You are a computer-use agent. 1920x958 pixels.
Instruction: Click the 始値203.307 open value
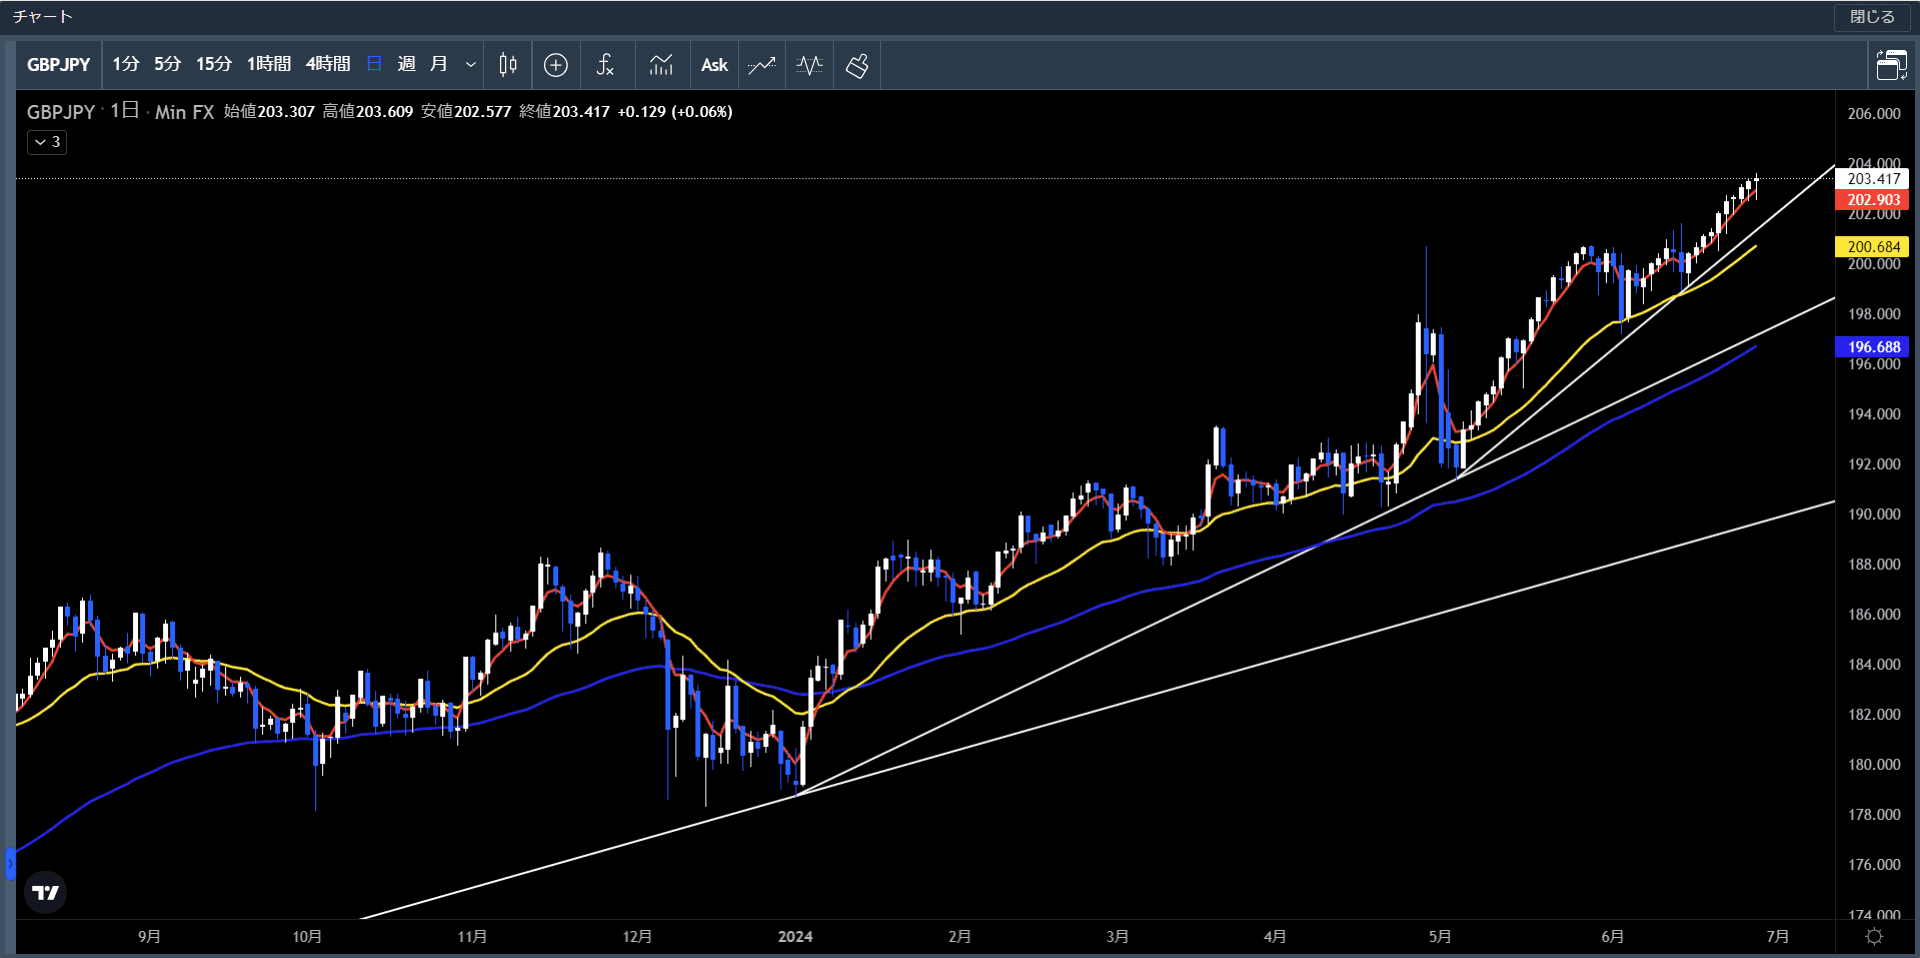(x=269, y=112)
